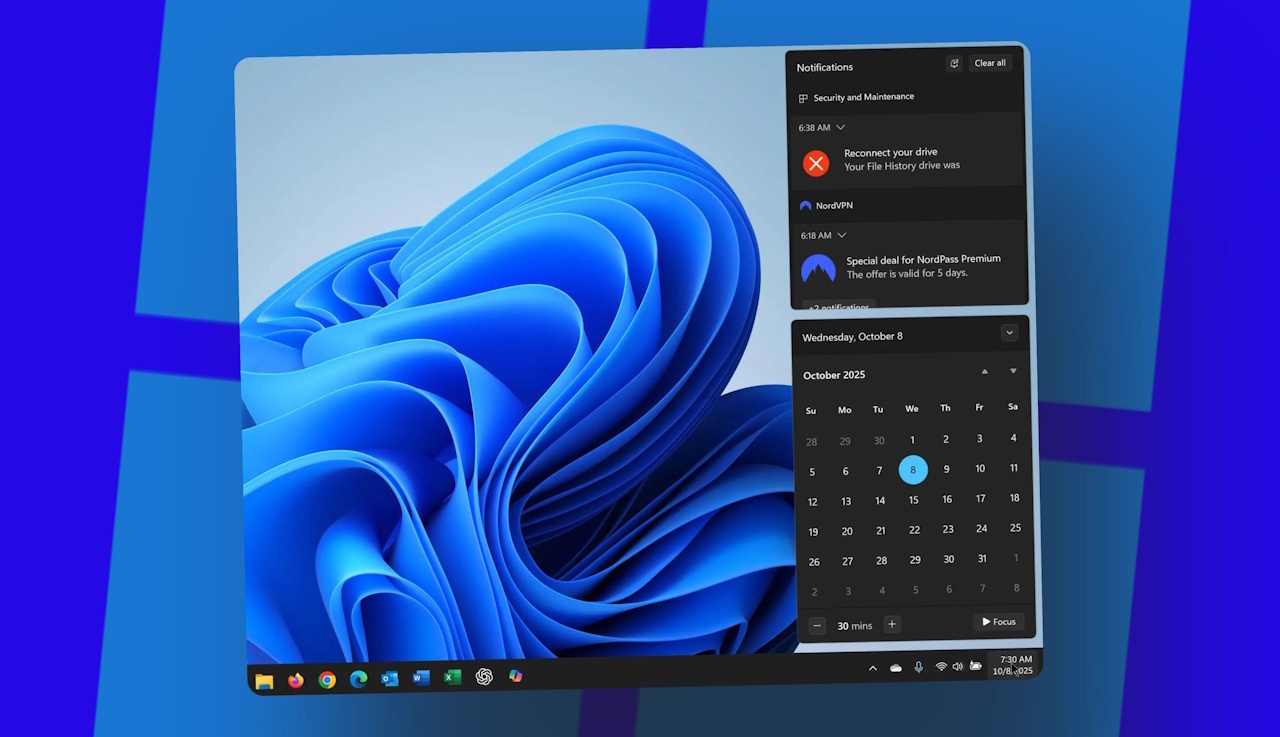Click the Security and Maintenance icon
The width and height of the screenshot is (1280, 737).
pos(803,97)
